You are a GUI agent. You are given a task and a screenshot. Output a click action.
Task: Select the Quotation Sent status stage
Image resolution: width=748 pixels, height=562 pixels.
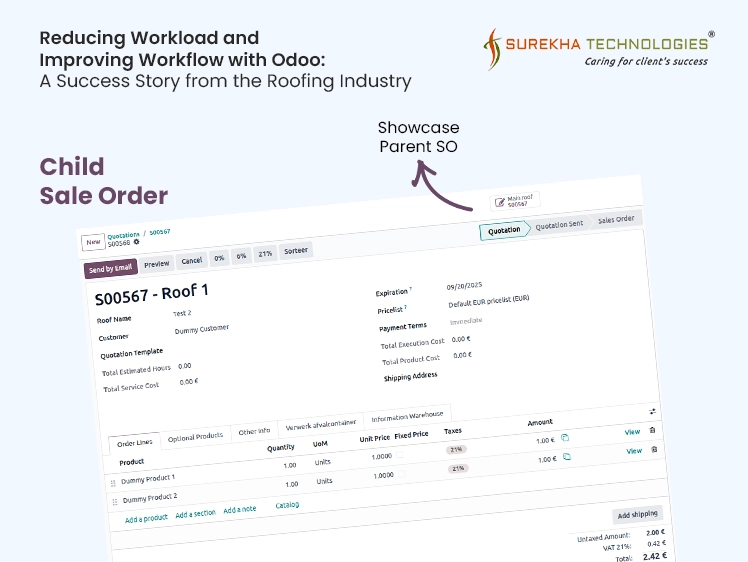(559, 225)
